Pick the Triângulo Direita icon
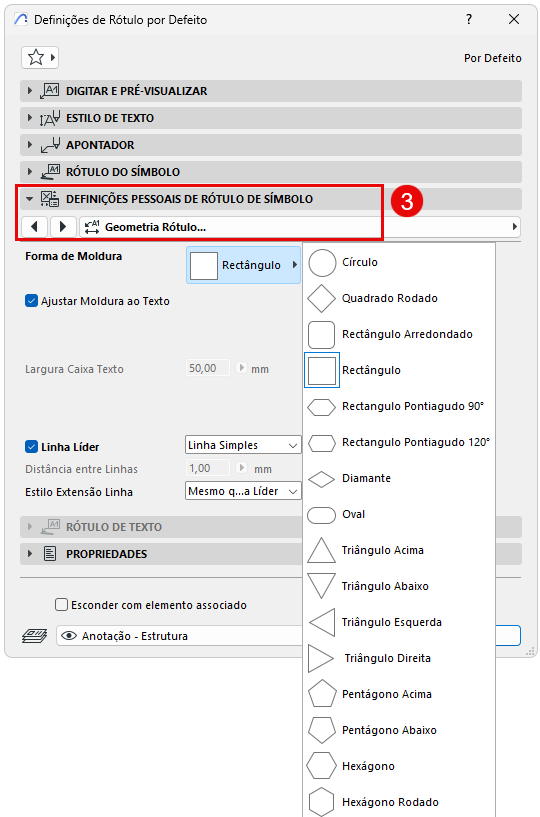540x817 pixels. click(x=321, y=658)
